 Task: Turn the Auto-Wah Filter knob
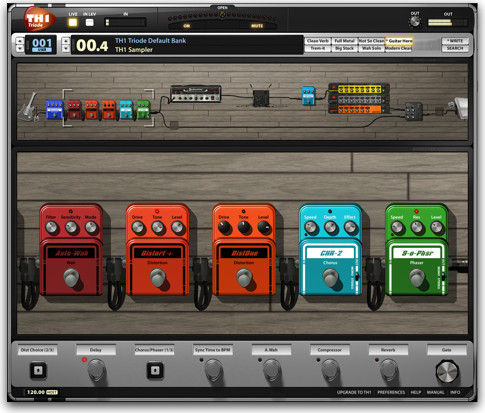point(51,227)
